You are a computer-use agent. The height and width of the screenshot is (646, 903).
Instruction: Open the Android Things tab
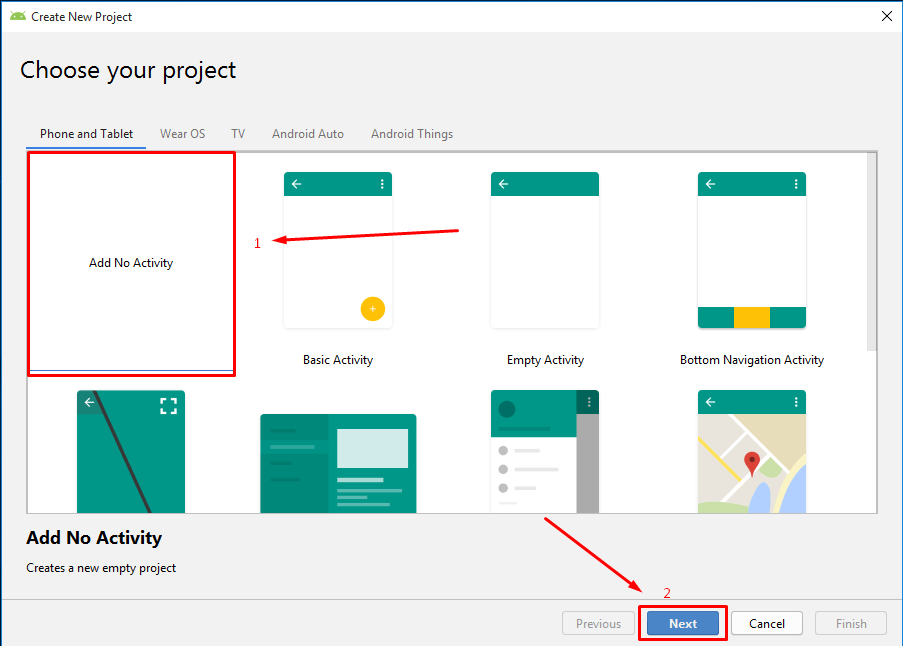pyautogui.click(x=411, y=134)
